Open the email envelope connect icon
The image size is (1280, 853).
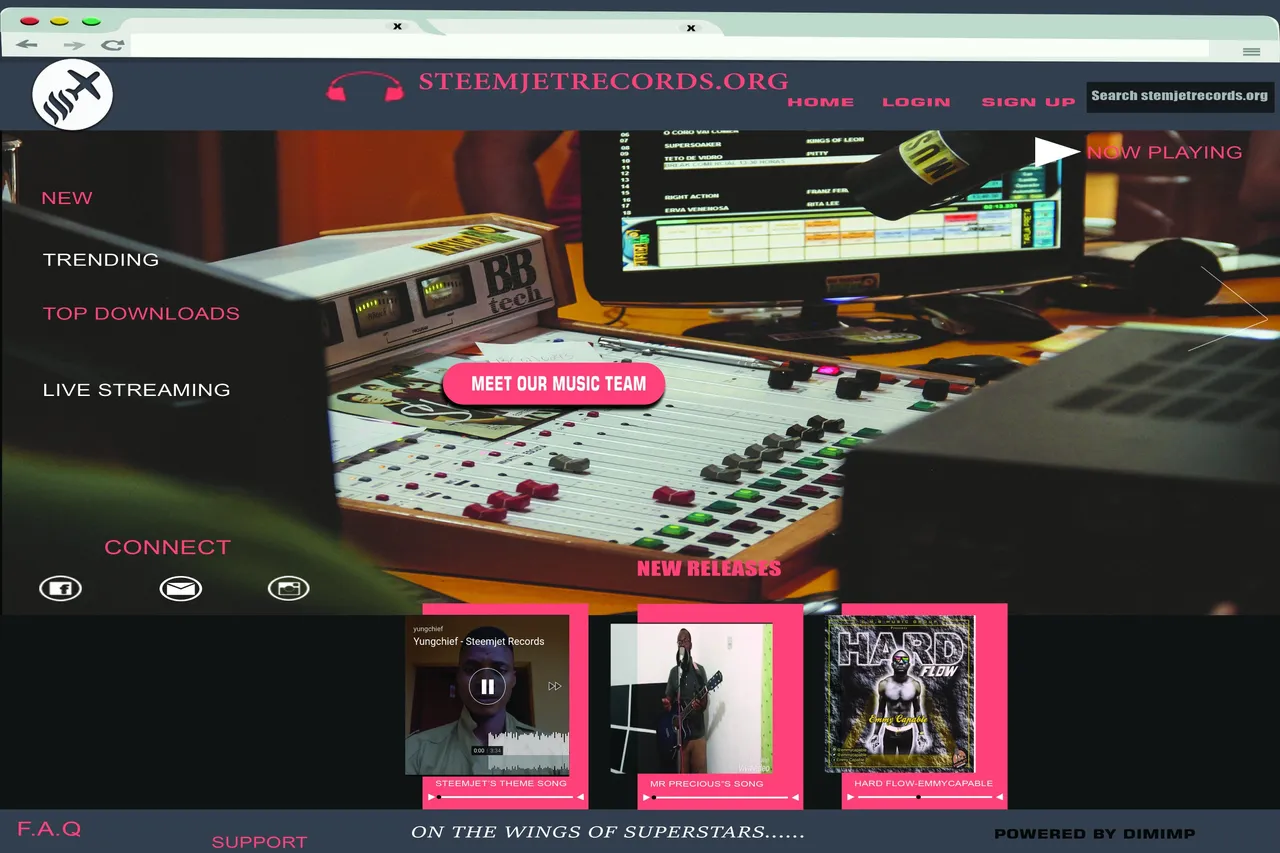pyautogui.click(x=181, y=589)
